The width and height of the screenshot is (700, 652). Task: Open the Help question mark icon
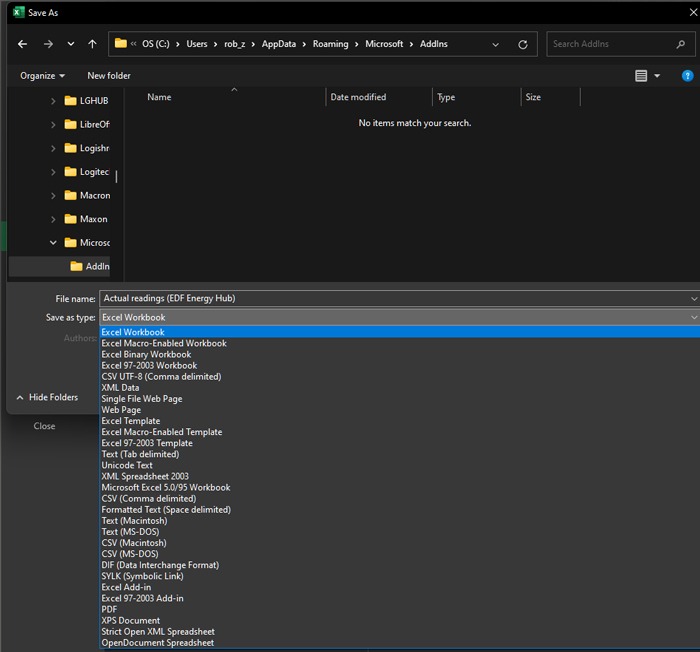pyautogui.click(x=687, y=76)
